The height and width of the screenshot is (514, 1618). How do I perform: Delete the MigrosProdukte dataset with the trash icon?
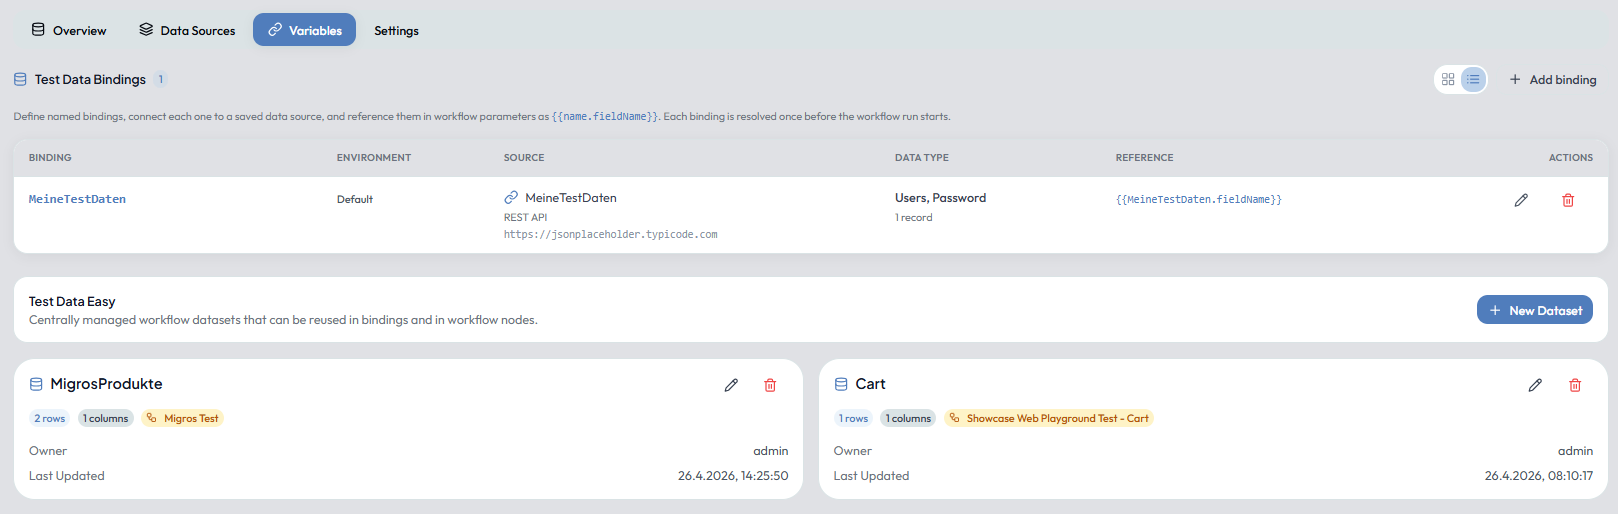(x=770, y=385)
